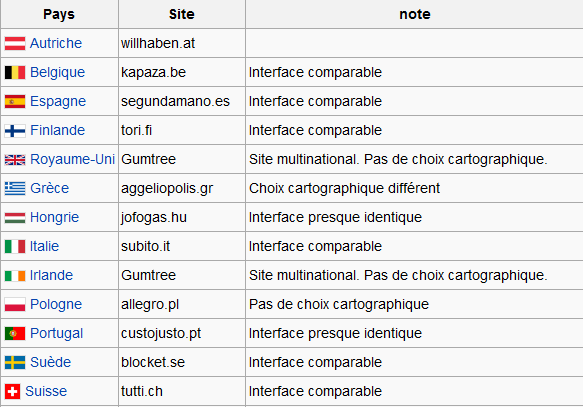The image size is (583, 407).
Task: Click the Portugal flag icon
Action: [x=15, y=333]
